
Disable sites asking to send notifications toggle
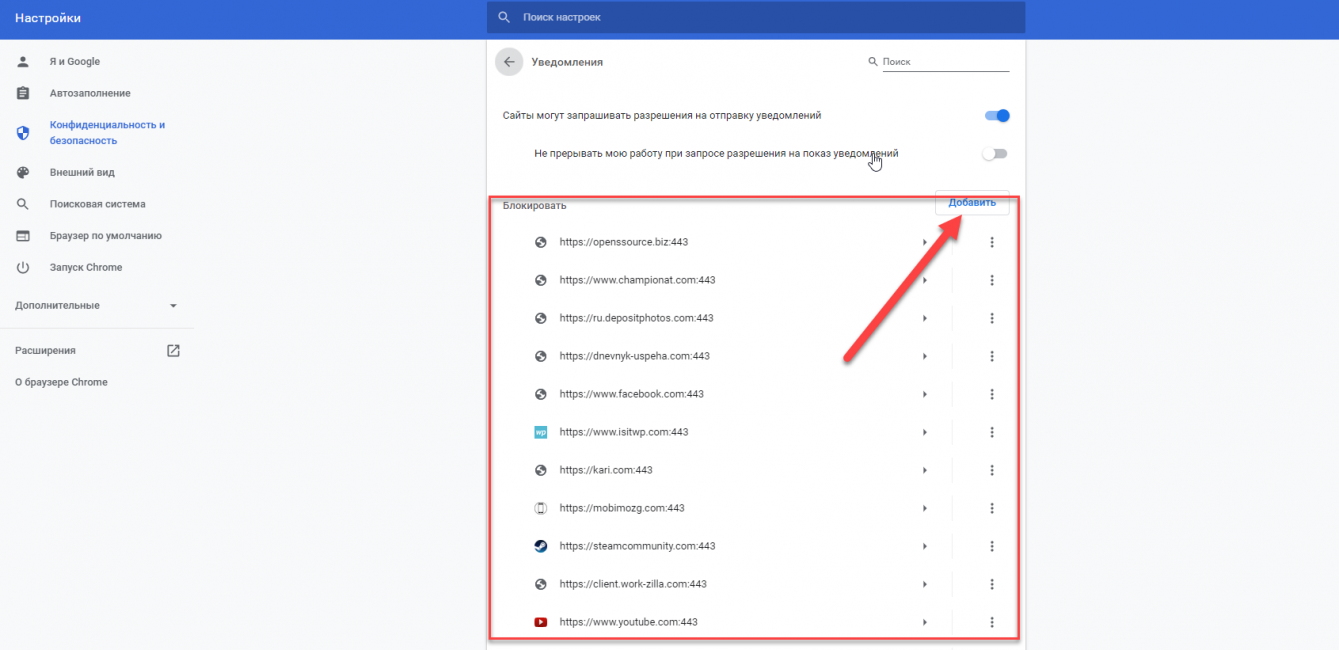pos(997,116)
